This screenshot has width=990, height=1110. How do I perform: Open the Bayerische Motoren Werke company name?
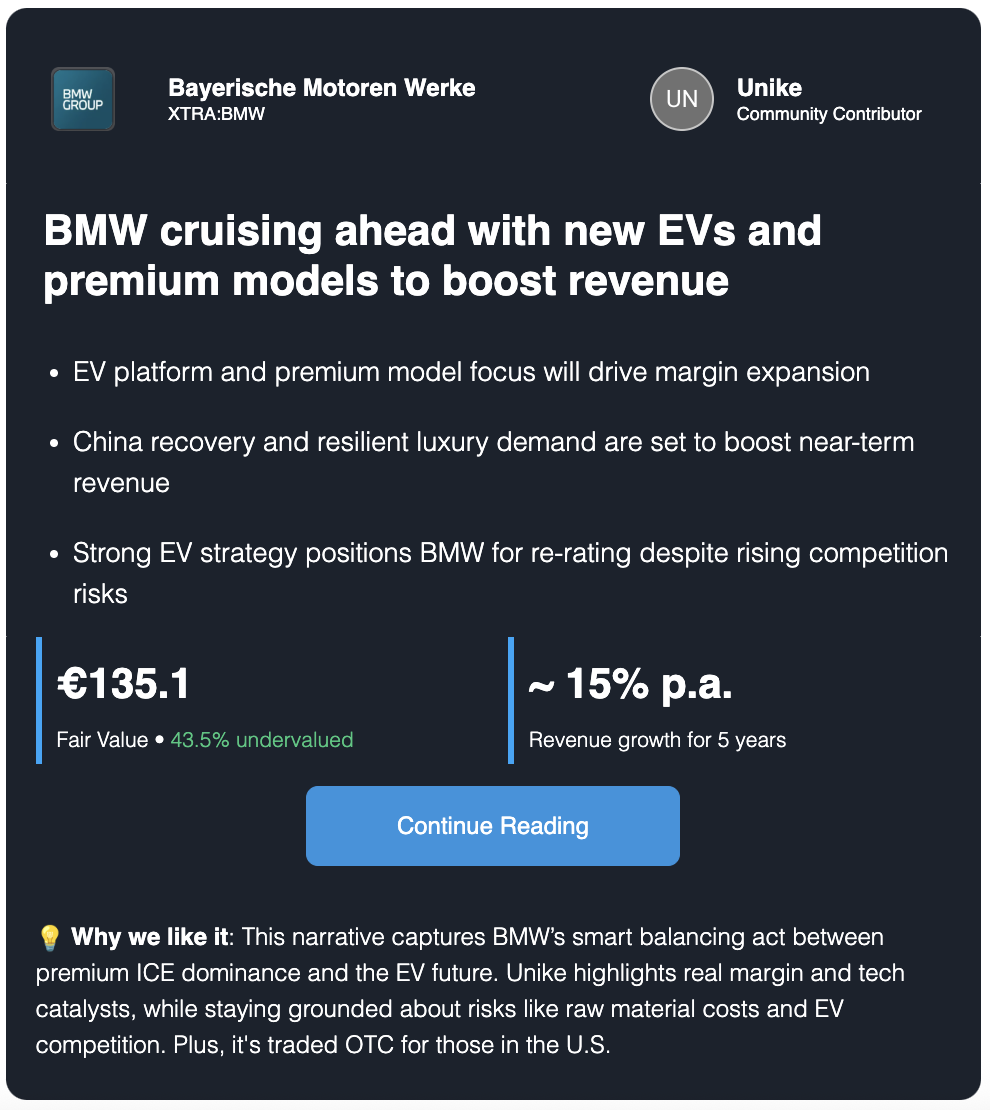click(x=322, y=88)
